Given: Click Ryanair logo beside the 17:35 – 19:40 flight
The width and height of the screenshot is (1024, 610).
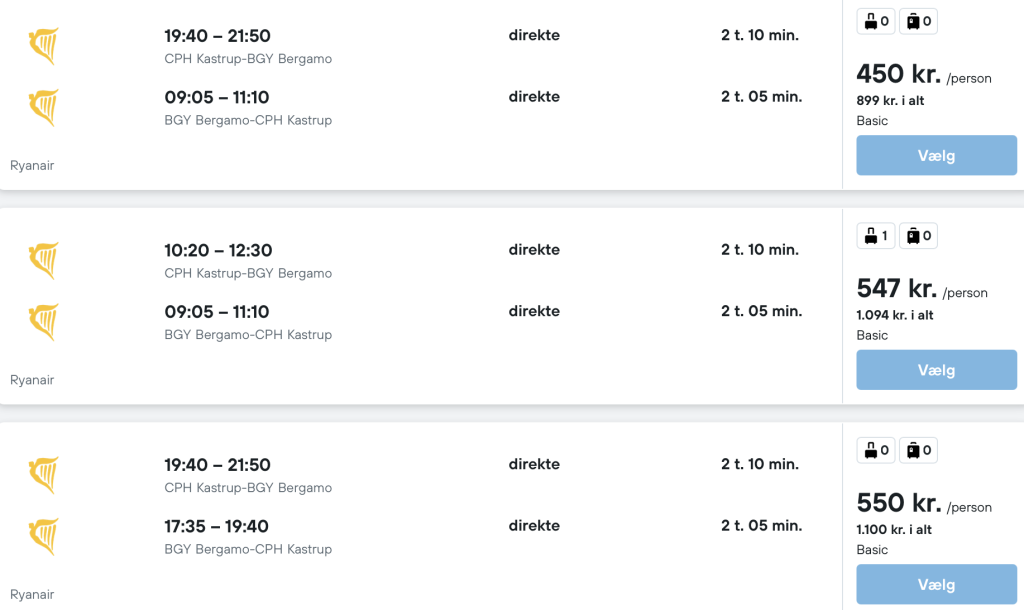Looking at the screenshot, I should point(44,536).
